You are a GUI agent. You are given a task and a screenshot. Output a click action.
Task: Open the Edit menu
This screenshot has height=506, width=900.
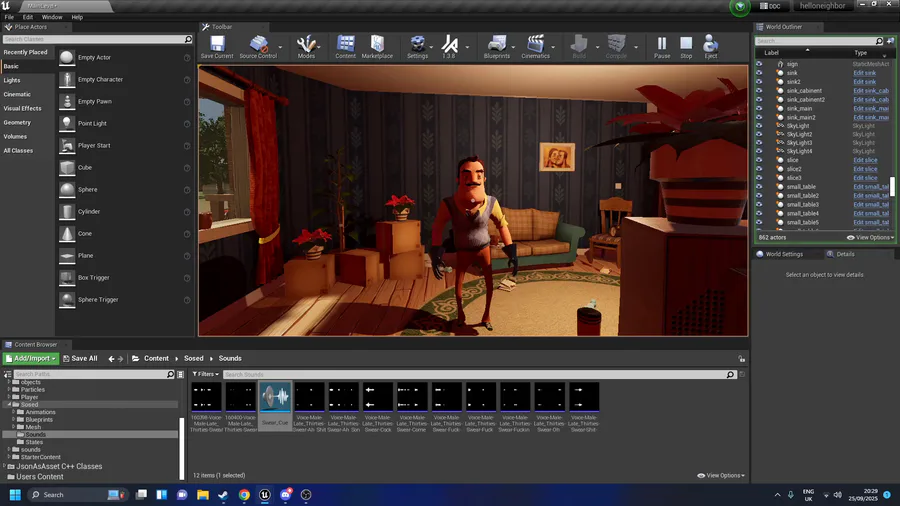[x=28, y=17]
